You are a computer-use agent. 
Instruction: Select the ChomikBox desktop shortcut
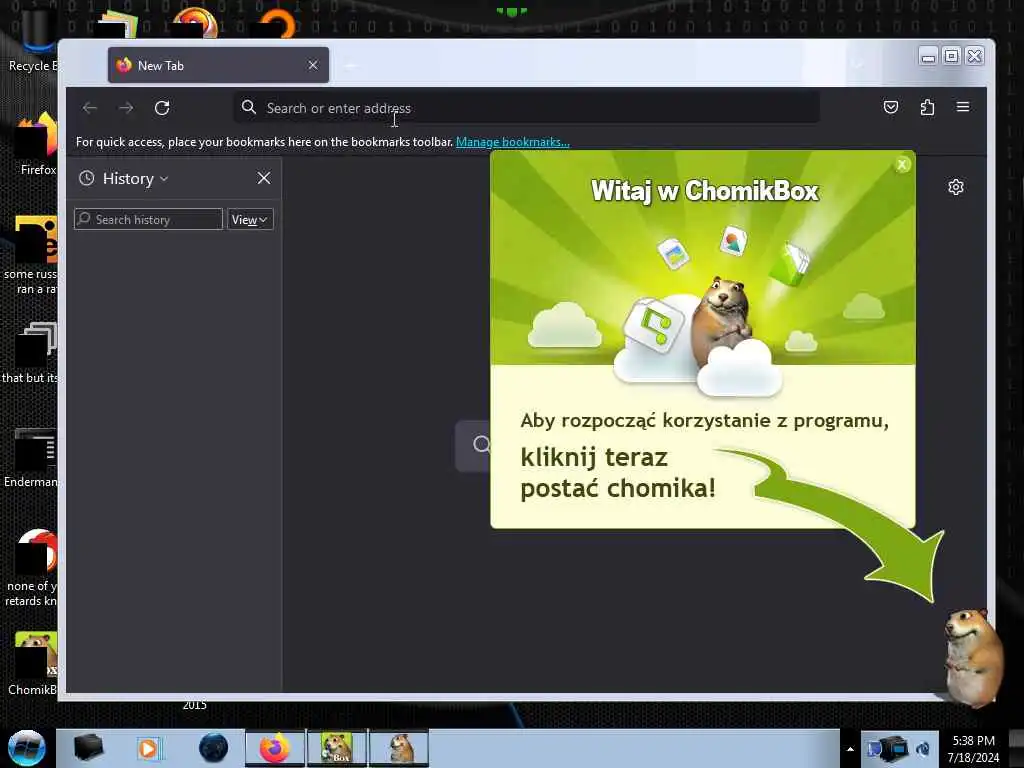tap(33, 664)
